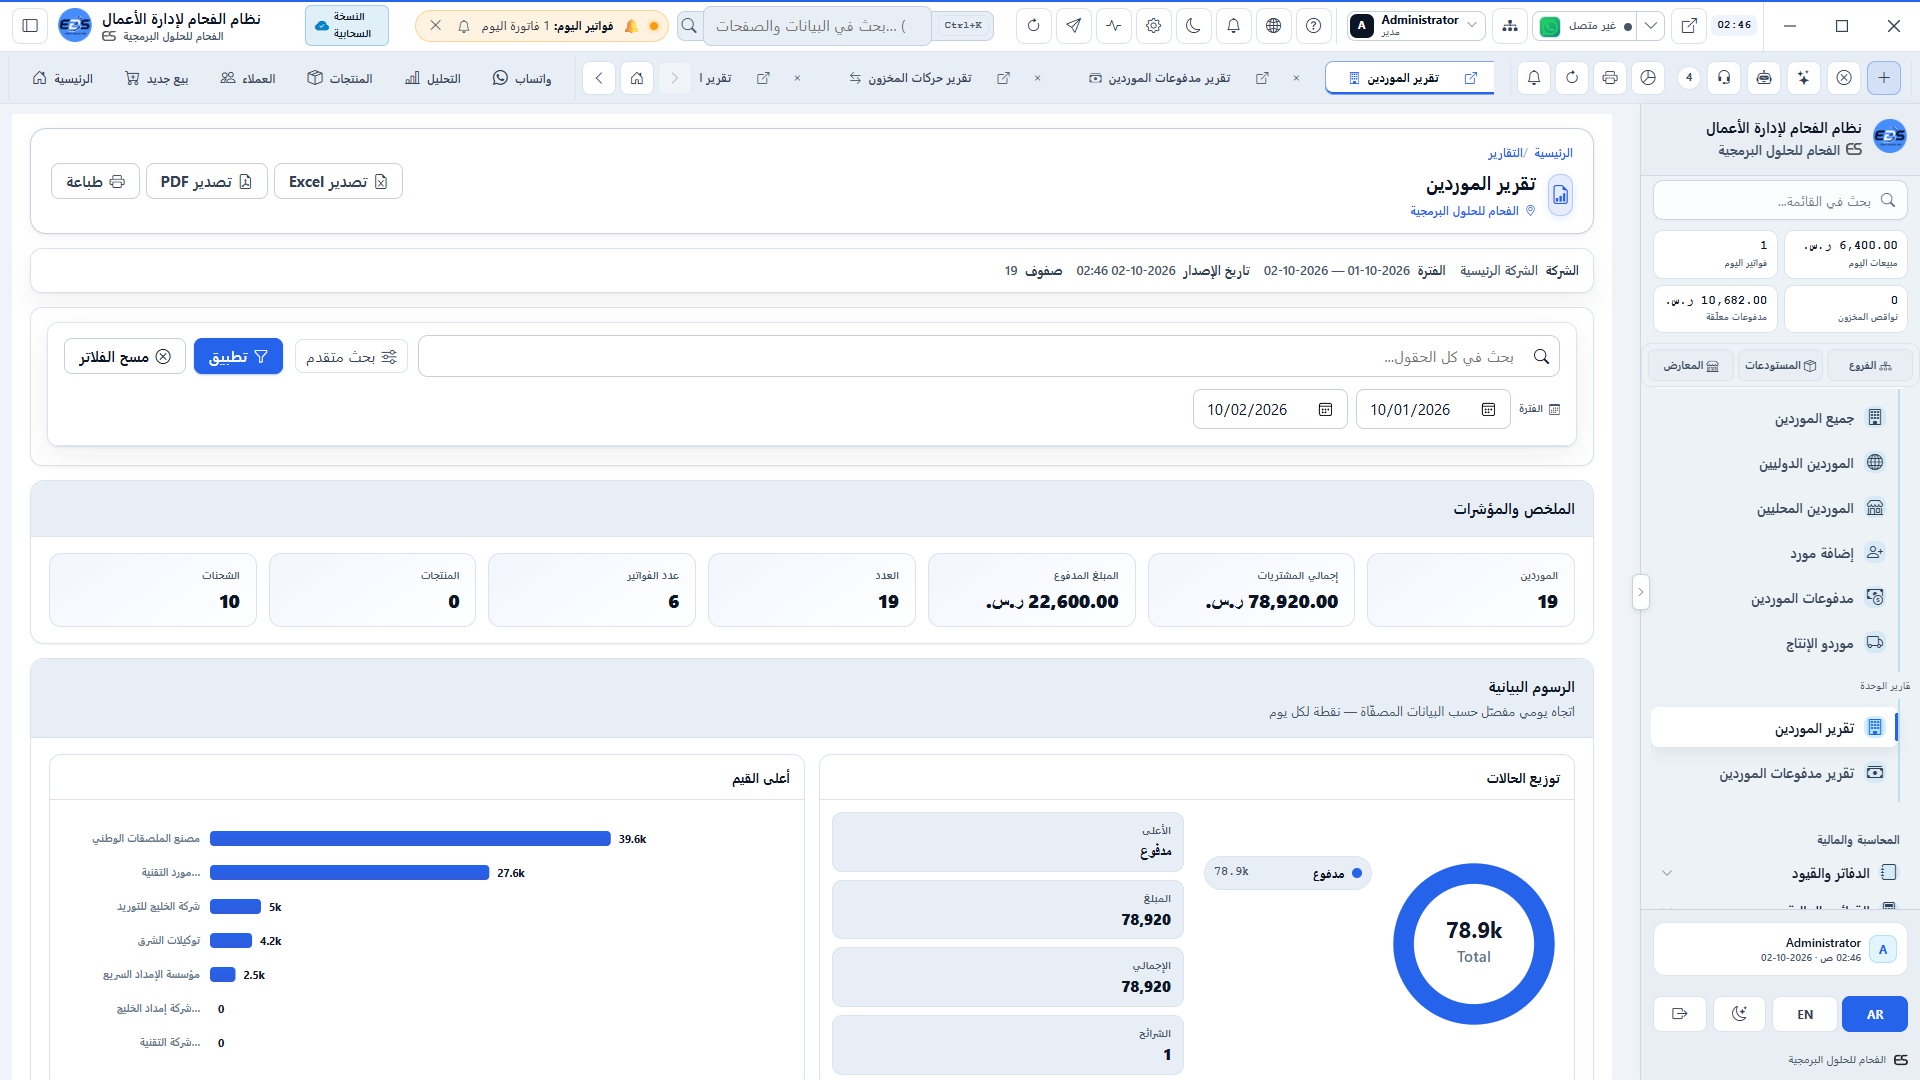The width and height of the screenshot is (1920, 1080).
Task: Click the sparkle AI icon
Action: pyautogui.click(x=1804, y=78)
